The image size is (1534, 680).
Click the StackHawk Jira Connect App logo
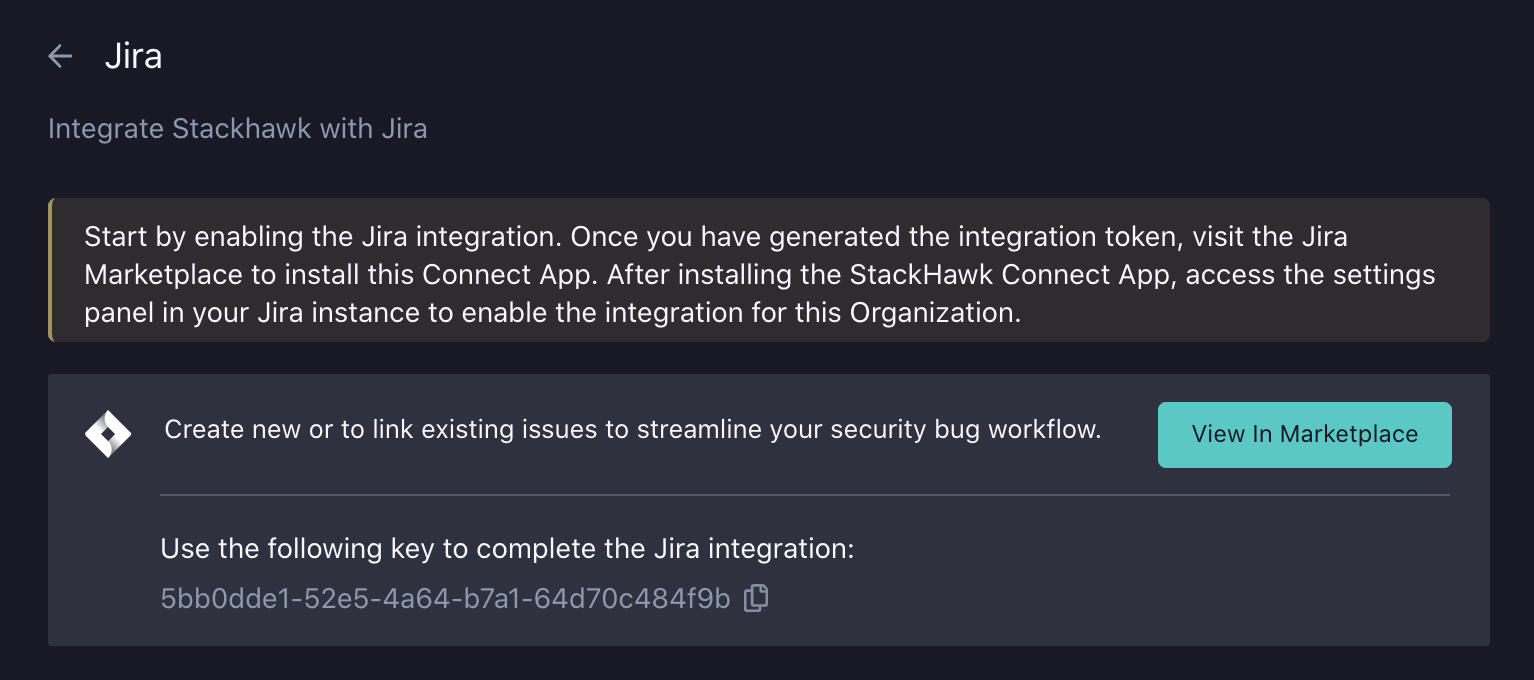(x=107, y=434)
